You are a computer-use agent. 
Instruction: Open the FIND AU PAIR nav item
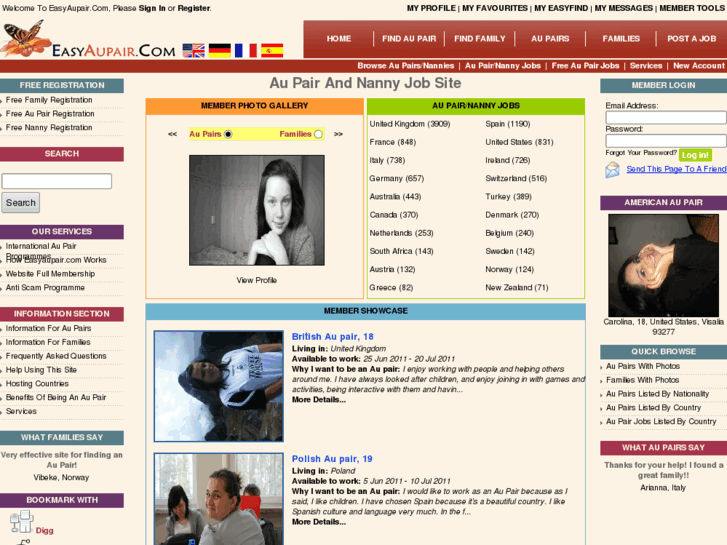click(x=409, y=39)
